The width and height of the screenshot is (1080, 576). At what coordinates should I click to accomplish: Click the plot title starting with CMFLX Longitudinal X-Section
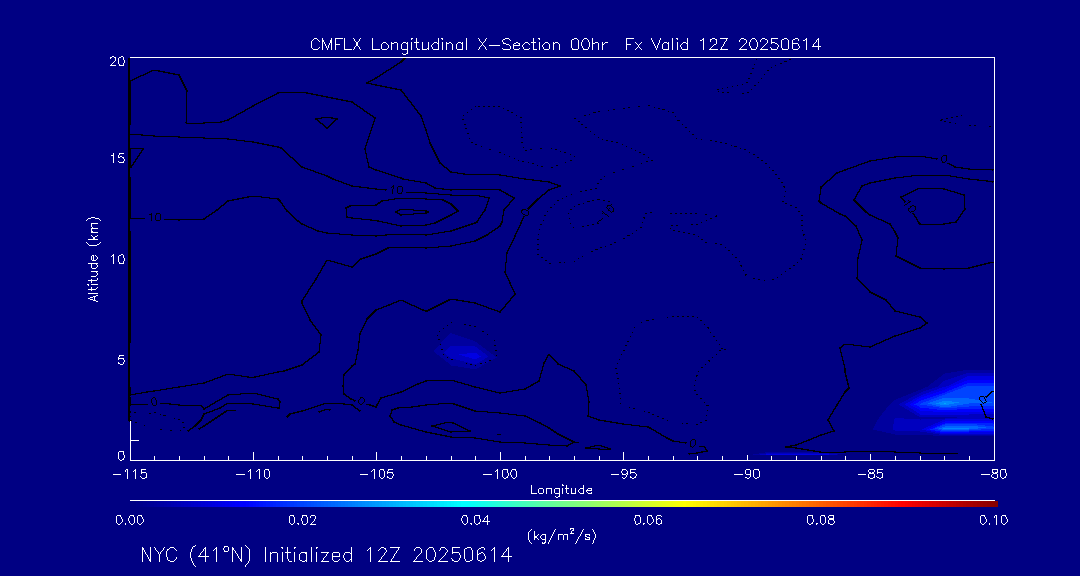pyautogui.click(x=565, y=45)
